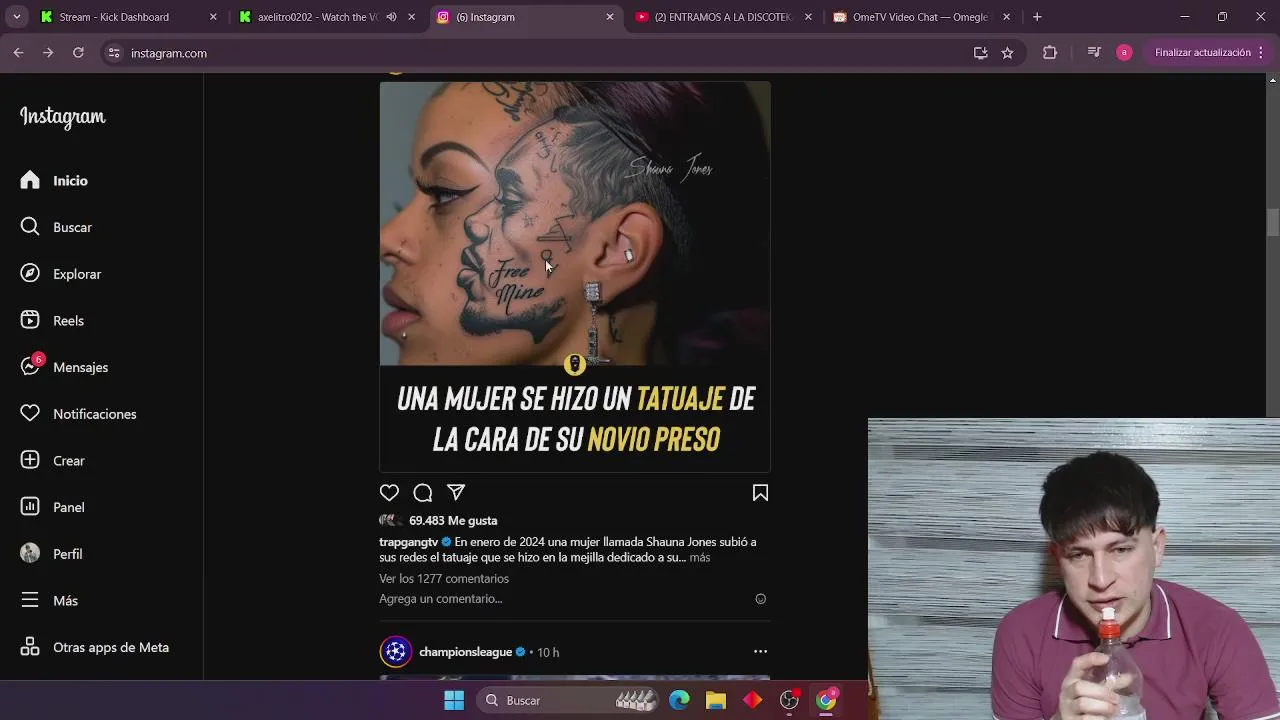Open Notificaciones heart icon in sidebar
Viewport: 1280px width, 720px height.
(30, 413)
